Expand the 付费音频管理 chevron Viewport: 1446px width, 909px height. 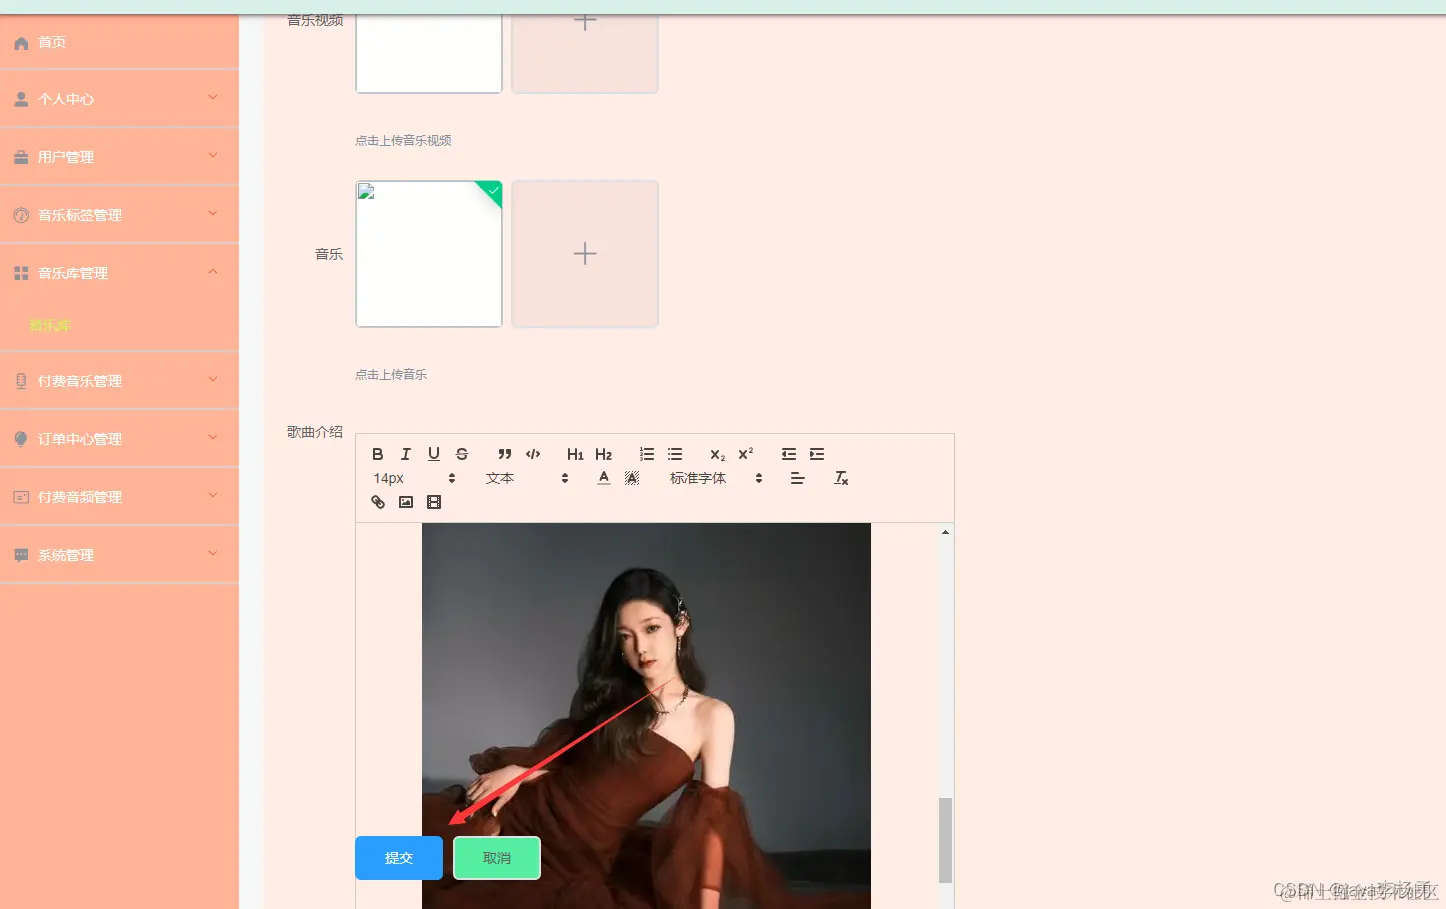click(x=212, y=495)
